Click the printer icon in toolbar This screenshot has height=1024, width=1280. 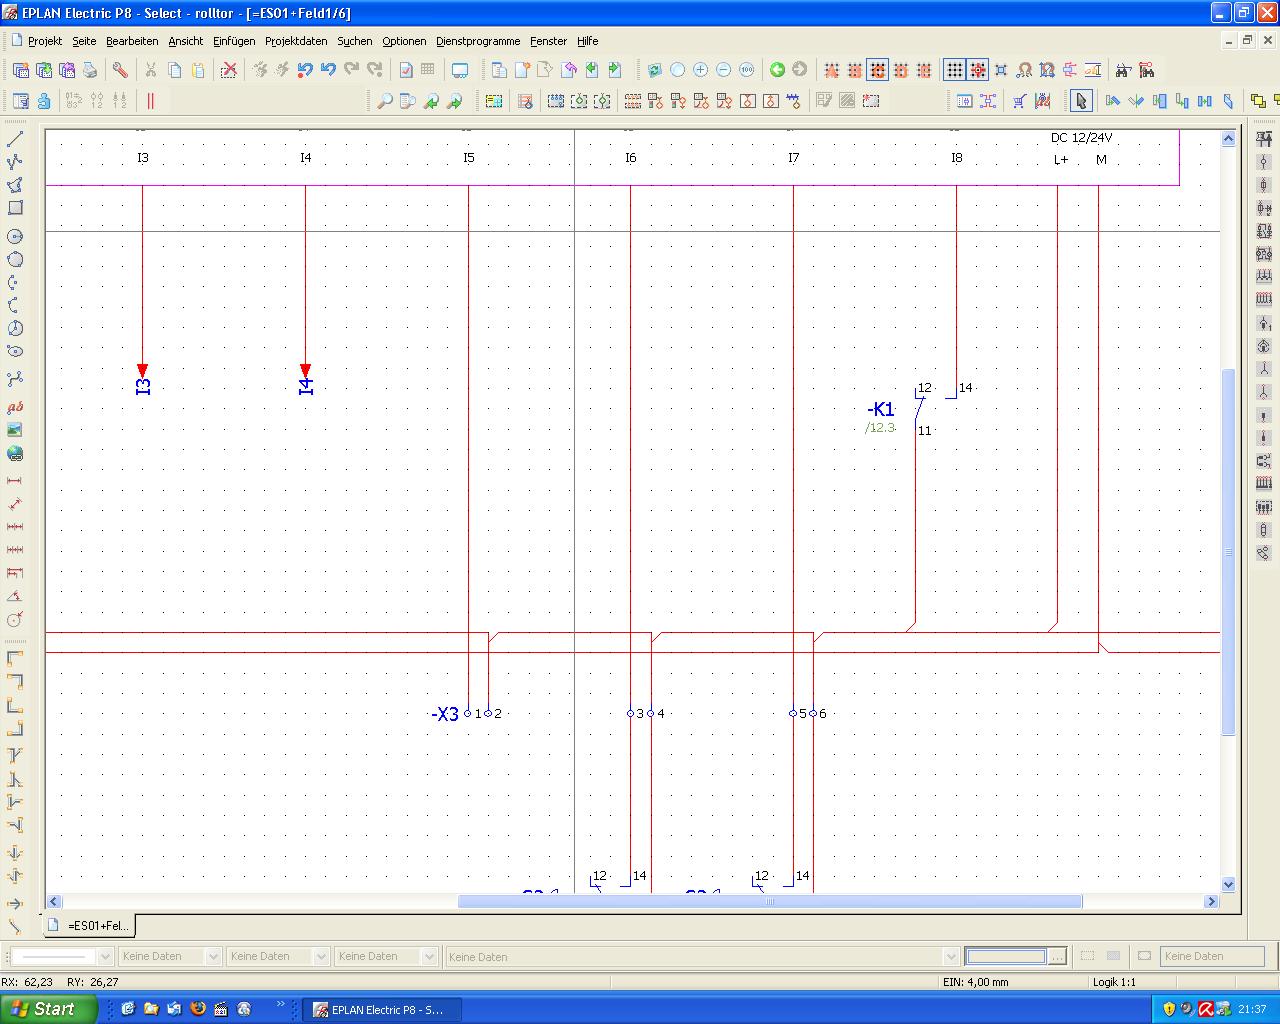tap(90, 70)
